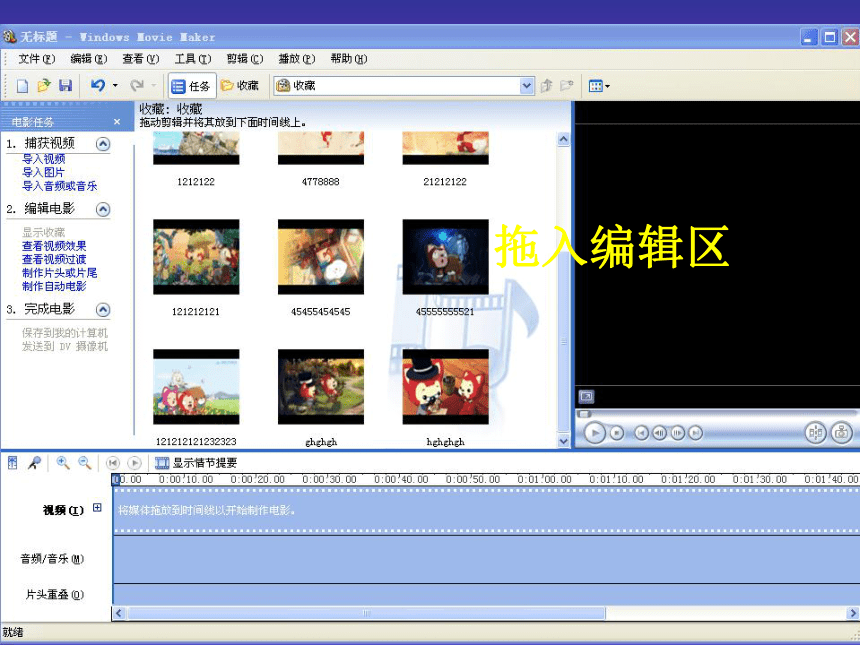Click the Full Screen preview icon

pyautogui.click(x=586, y=396)
